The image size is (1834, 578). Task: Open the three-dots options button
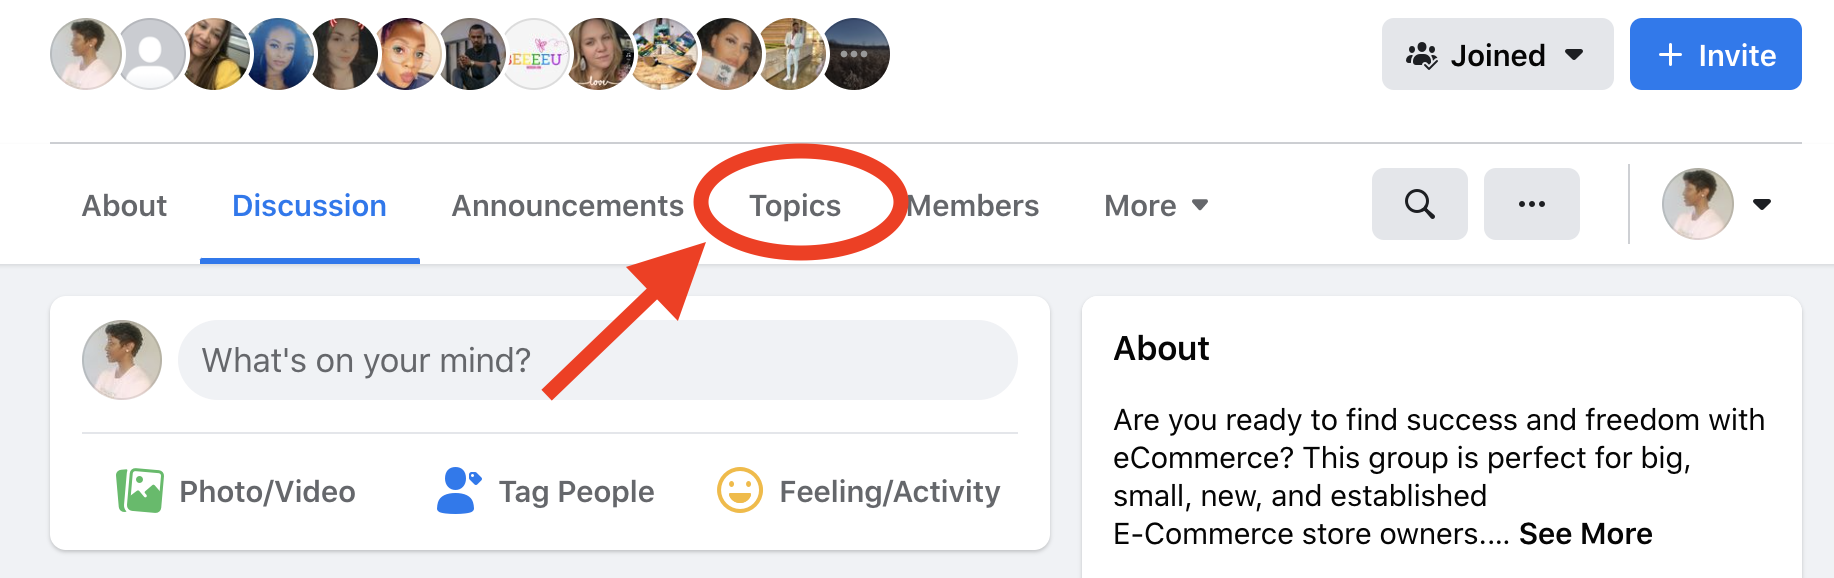click(1531, 204)
